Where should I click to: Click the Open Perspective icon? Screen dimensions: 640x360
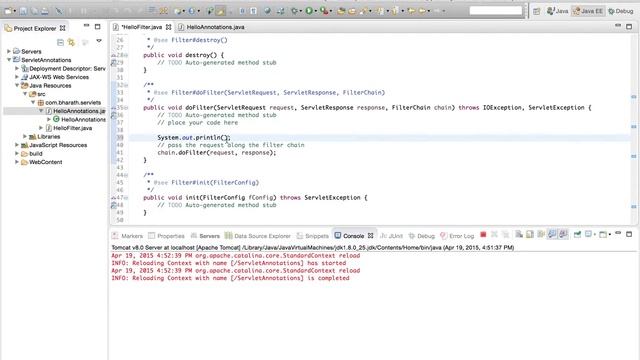click(x=537, y=11)
